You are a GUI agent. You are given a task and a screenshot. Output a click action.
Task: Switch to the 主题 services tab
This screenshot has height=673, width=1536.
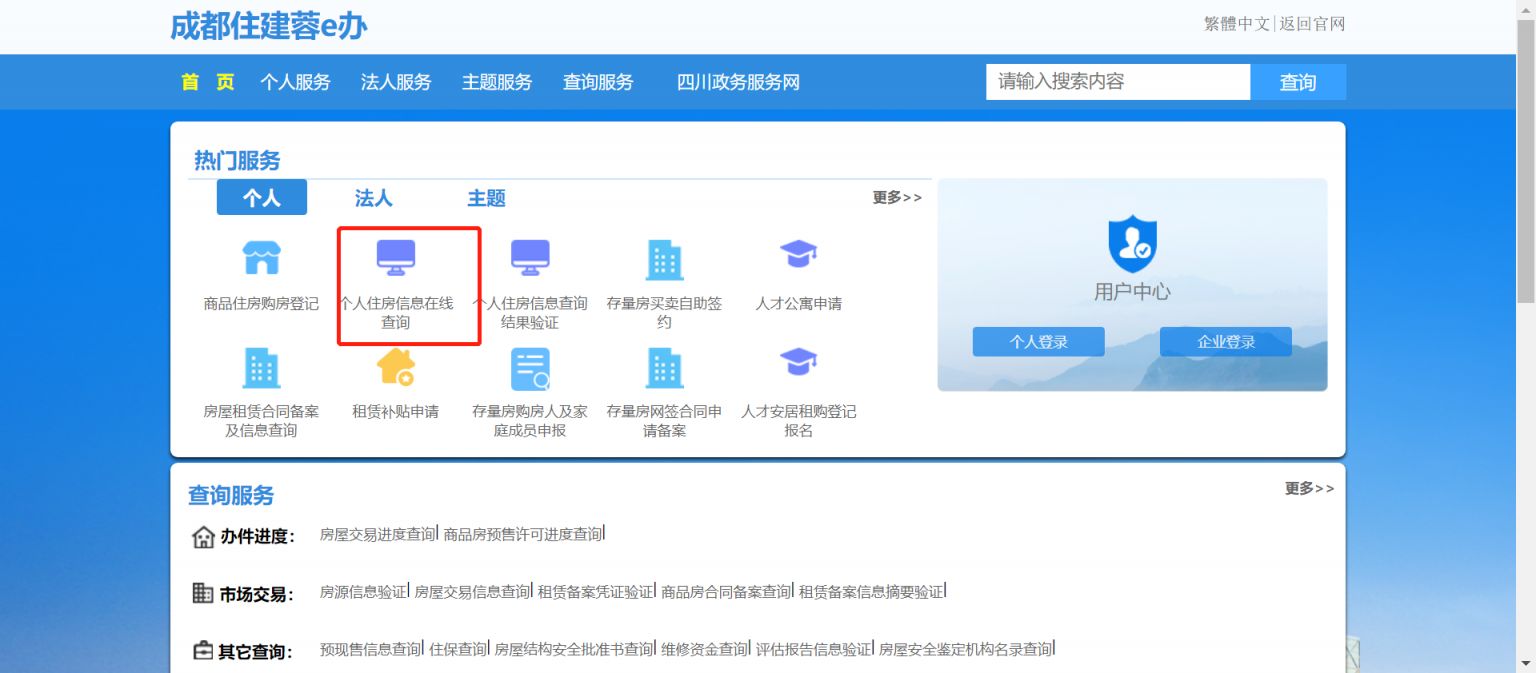click(x=486, y=197)
